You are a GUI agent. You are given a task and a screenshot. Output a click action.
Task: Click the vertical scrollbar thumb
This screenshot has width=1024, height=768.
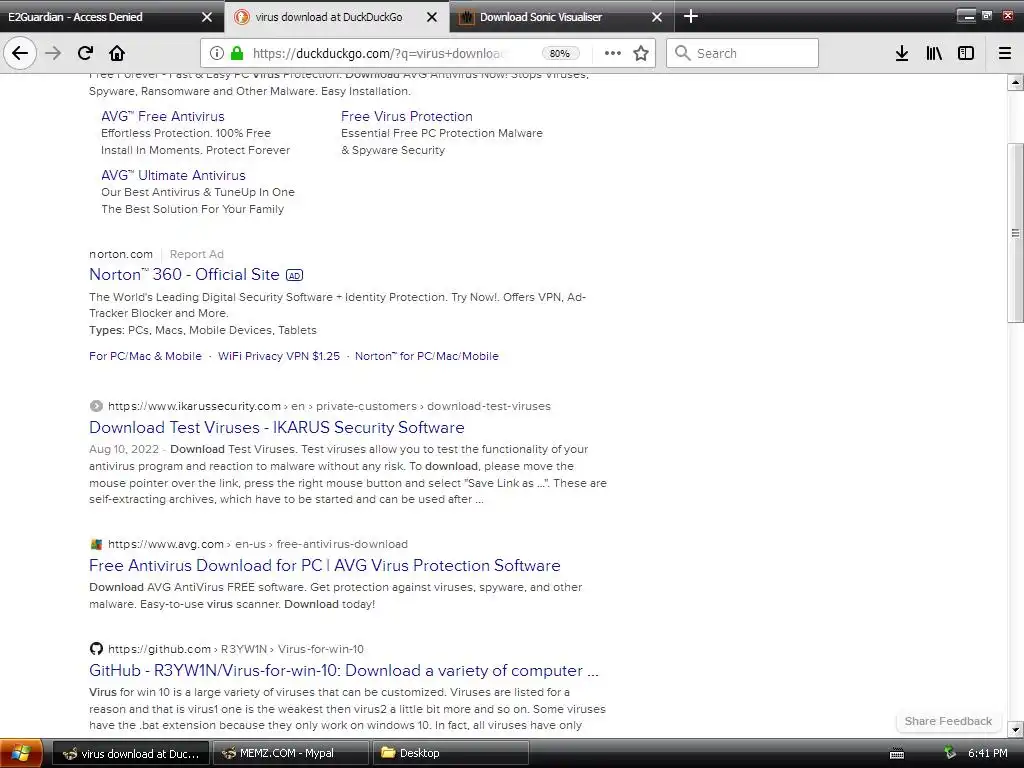click(1015, 232)
